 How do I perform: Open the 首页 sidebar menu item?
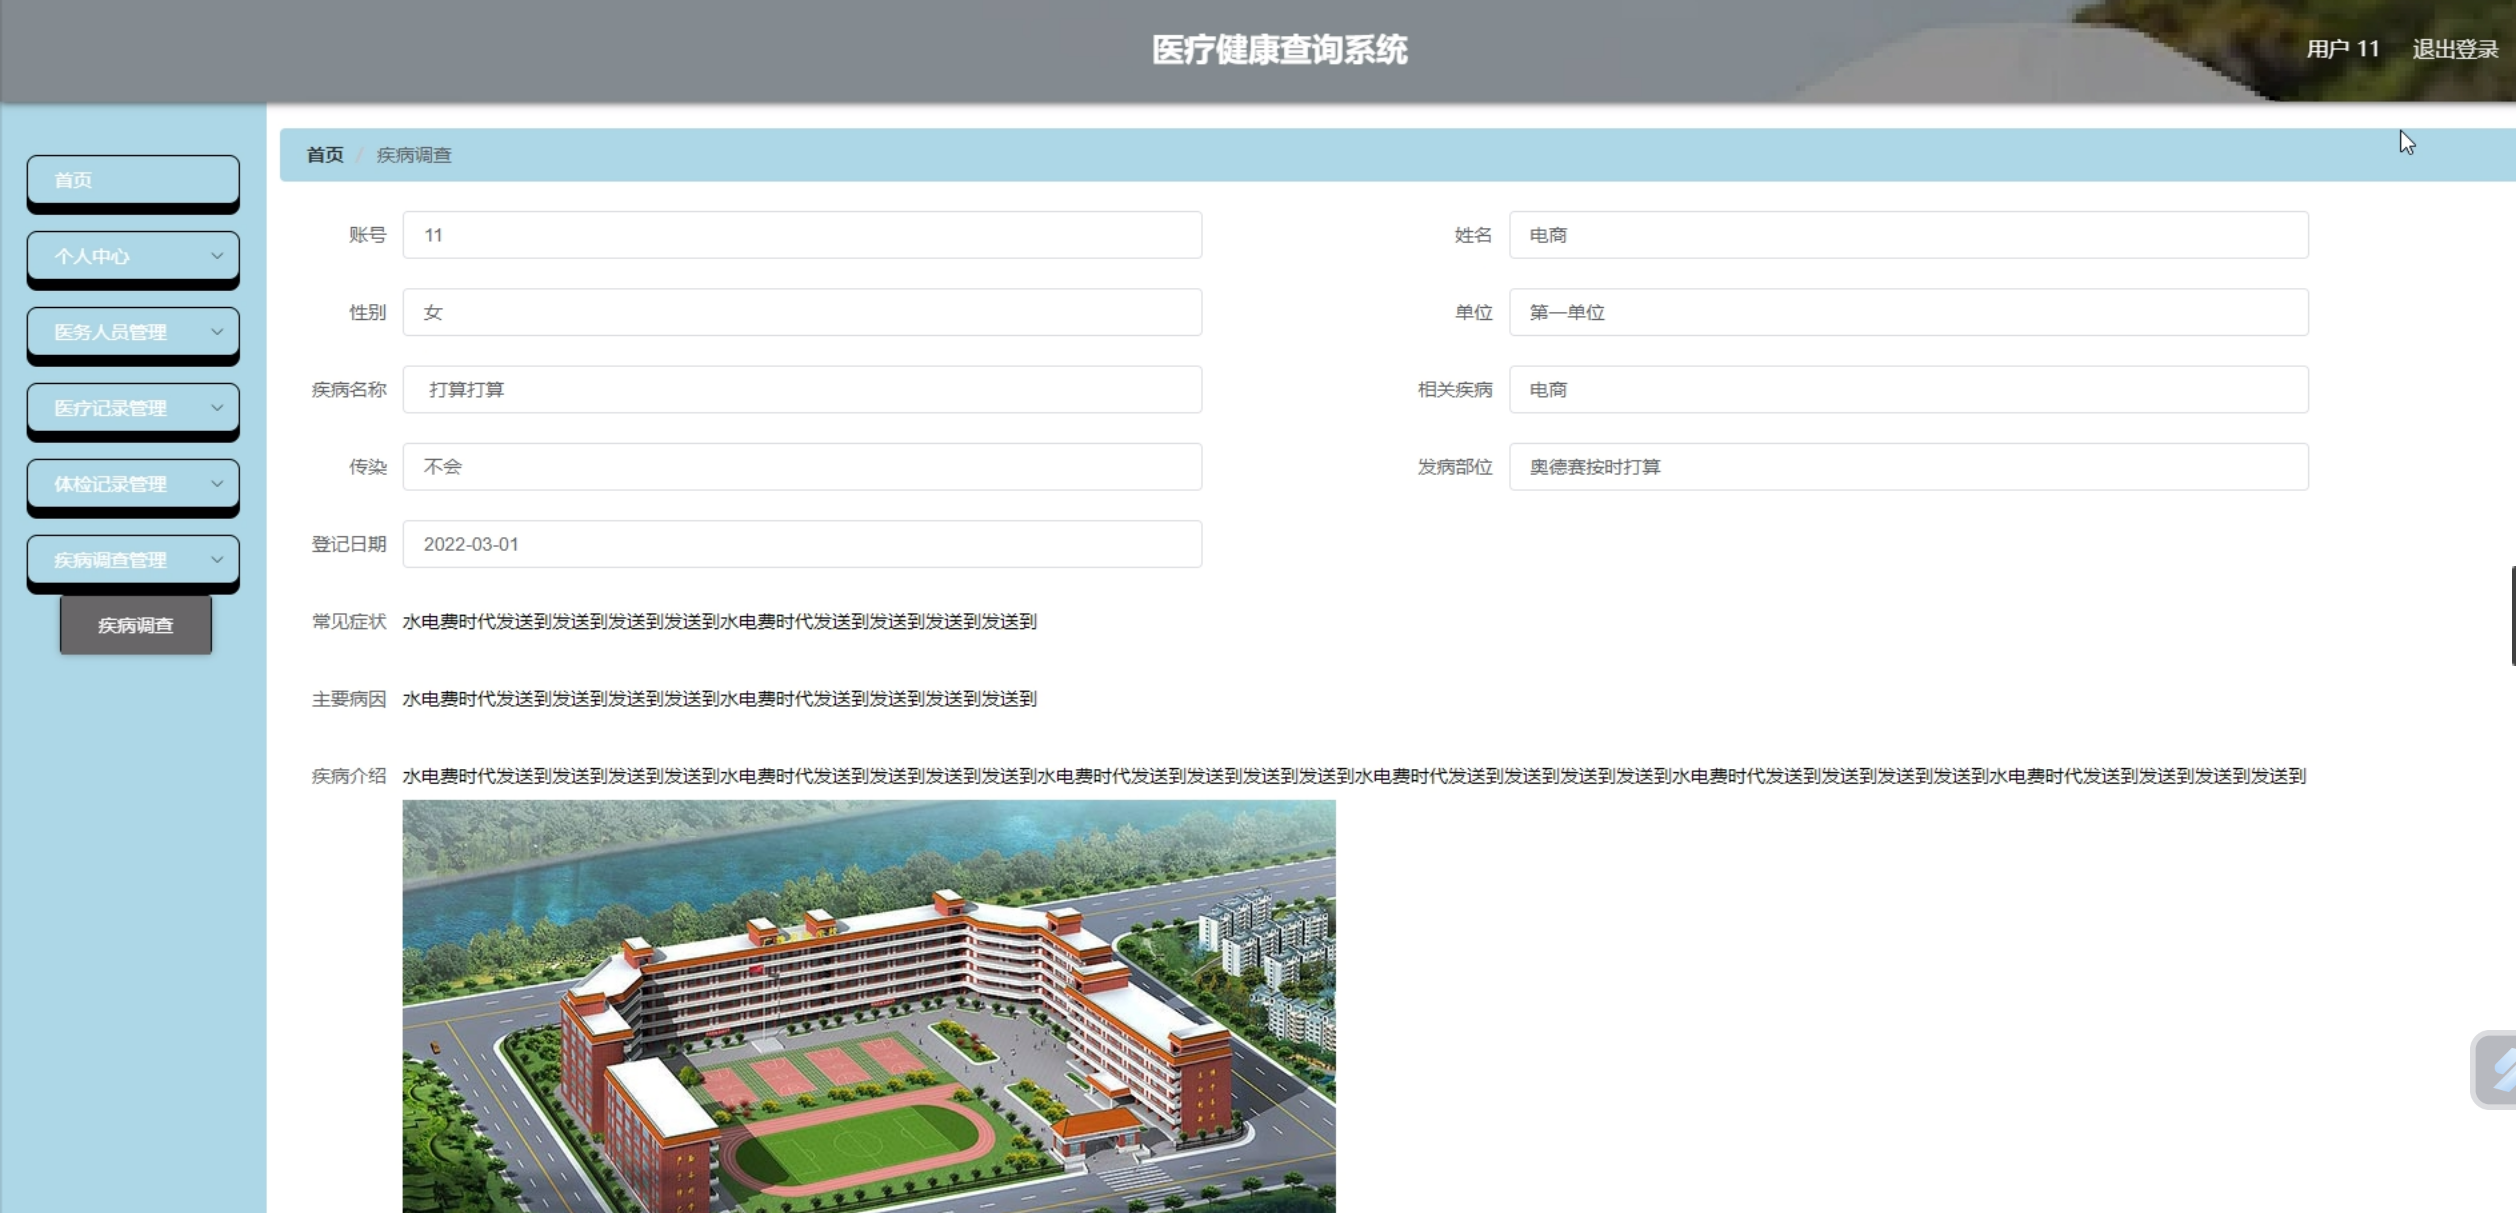(x=132, y=180)
